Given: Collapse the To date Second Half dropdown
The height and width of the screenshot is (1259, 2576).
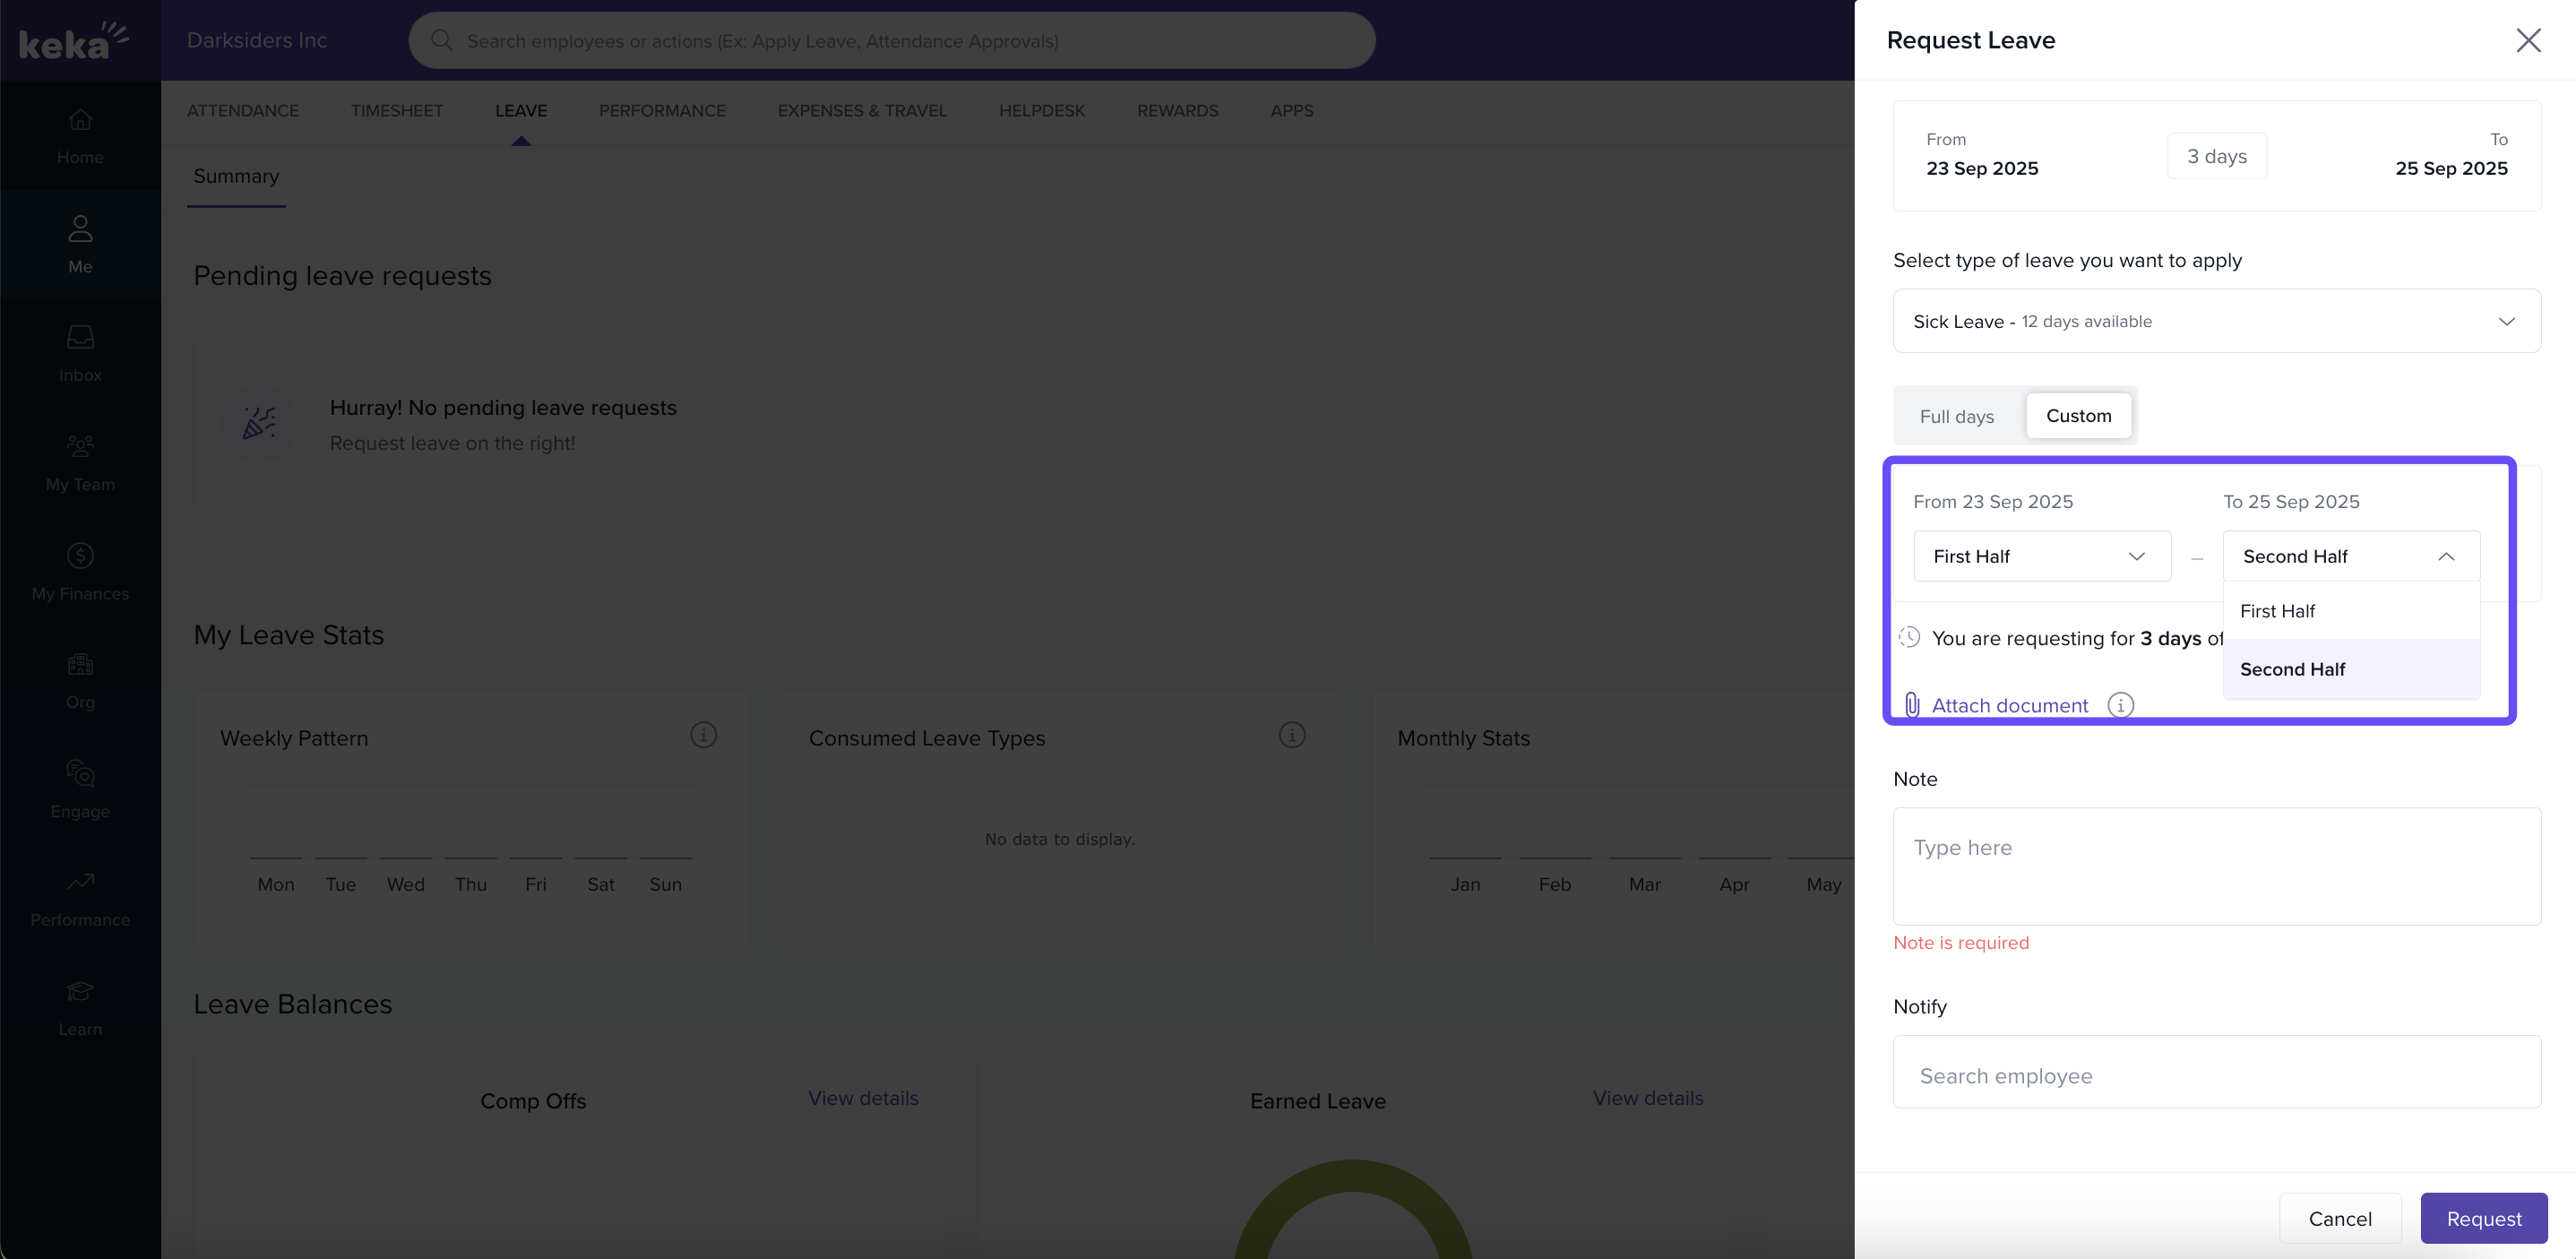Looking at the screenshot, I should [x=2350, y=556].
